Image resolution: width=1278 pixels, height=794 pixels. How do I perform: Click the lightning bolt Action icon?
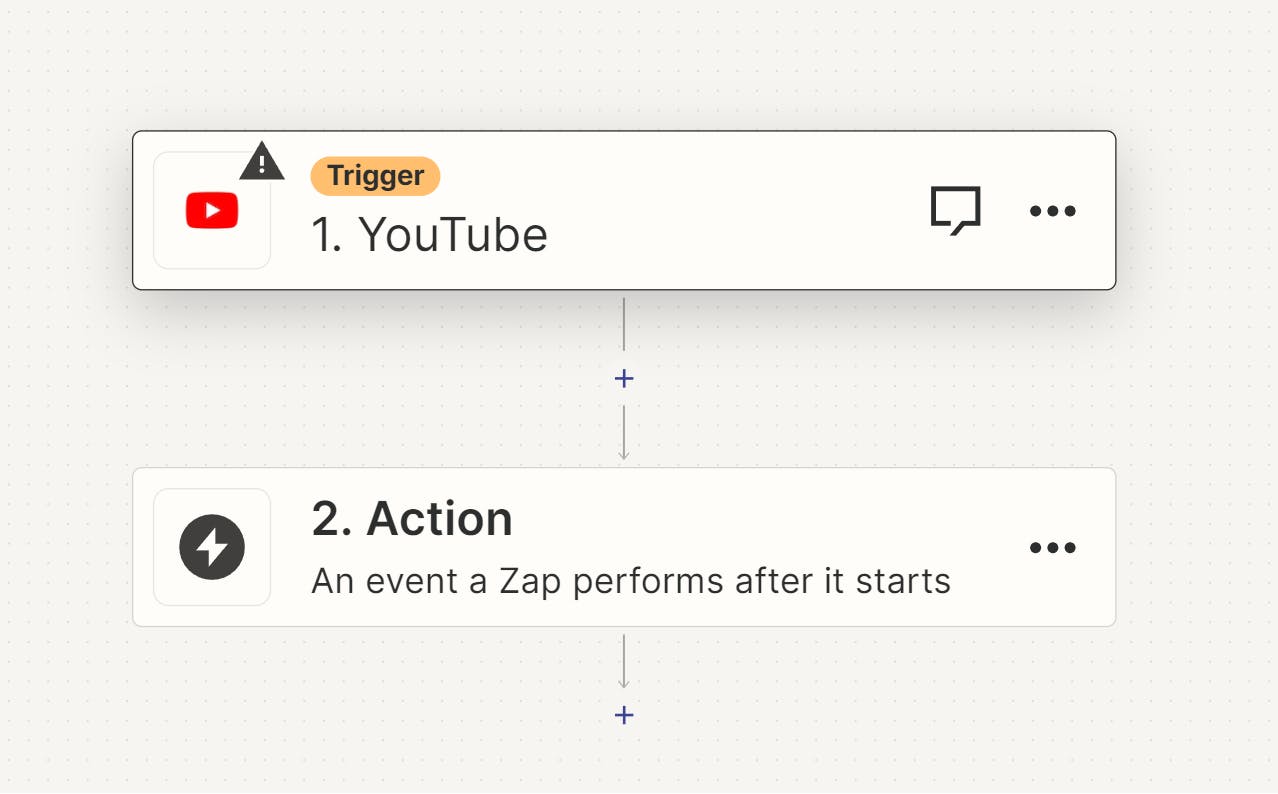click(x=212, y=547)
